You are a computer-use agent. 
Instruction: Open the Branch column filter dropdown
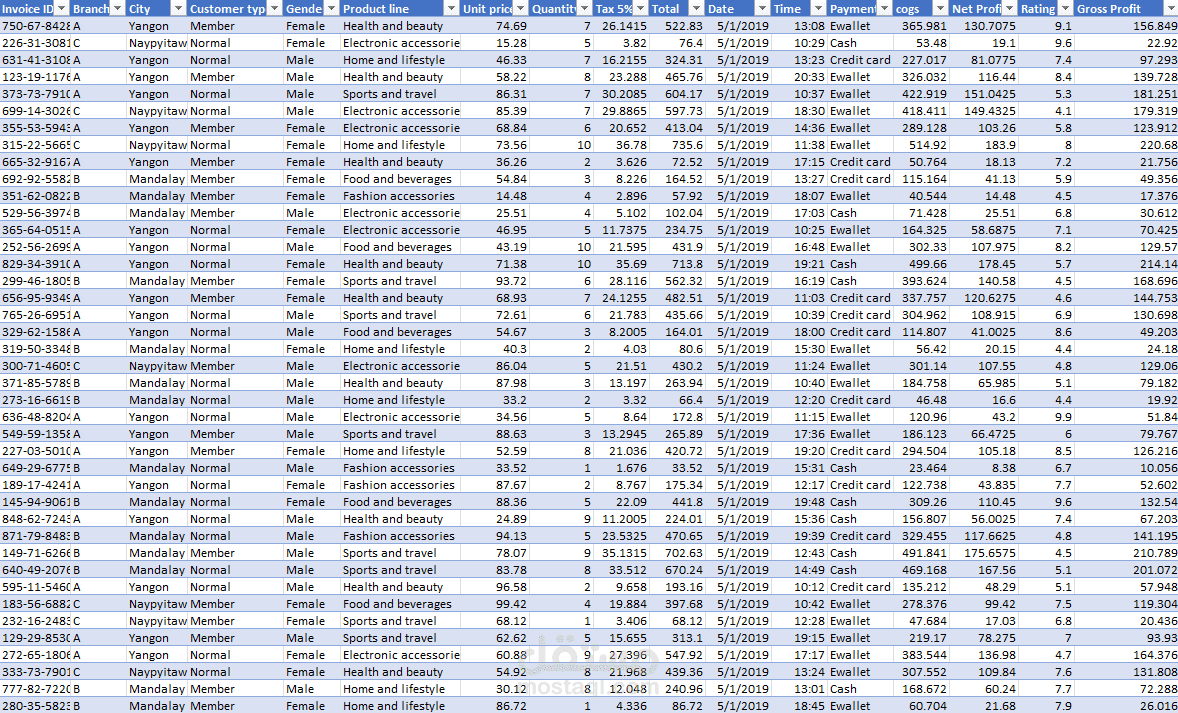click(117, 9)
